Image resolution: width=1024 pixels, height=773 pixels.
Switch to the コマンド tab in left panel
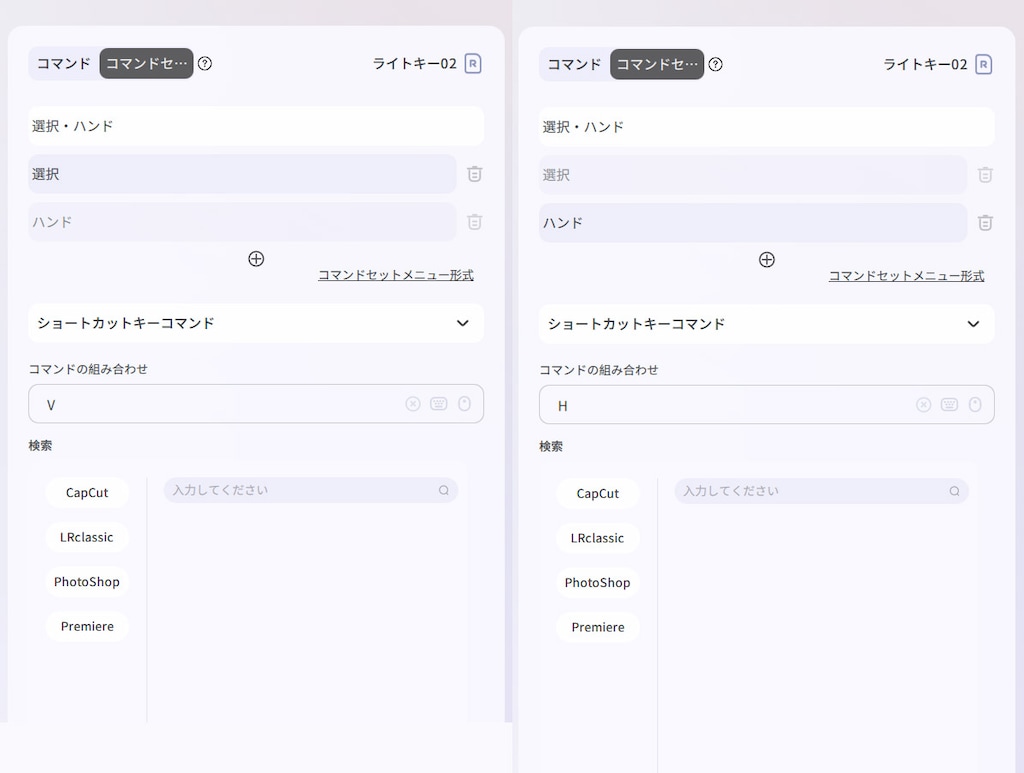pos(63,63)
